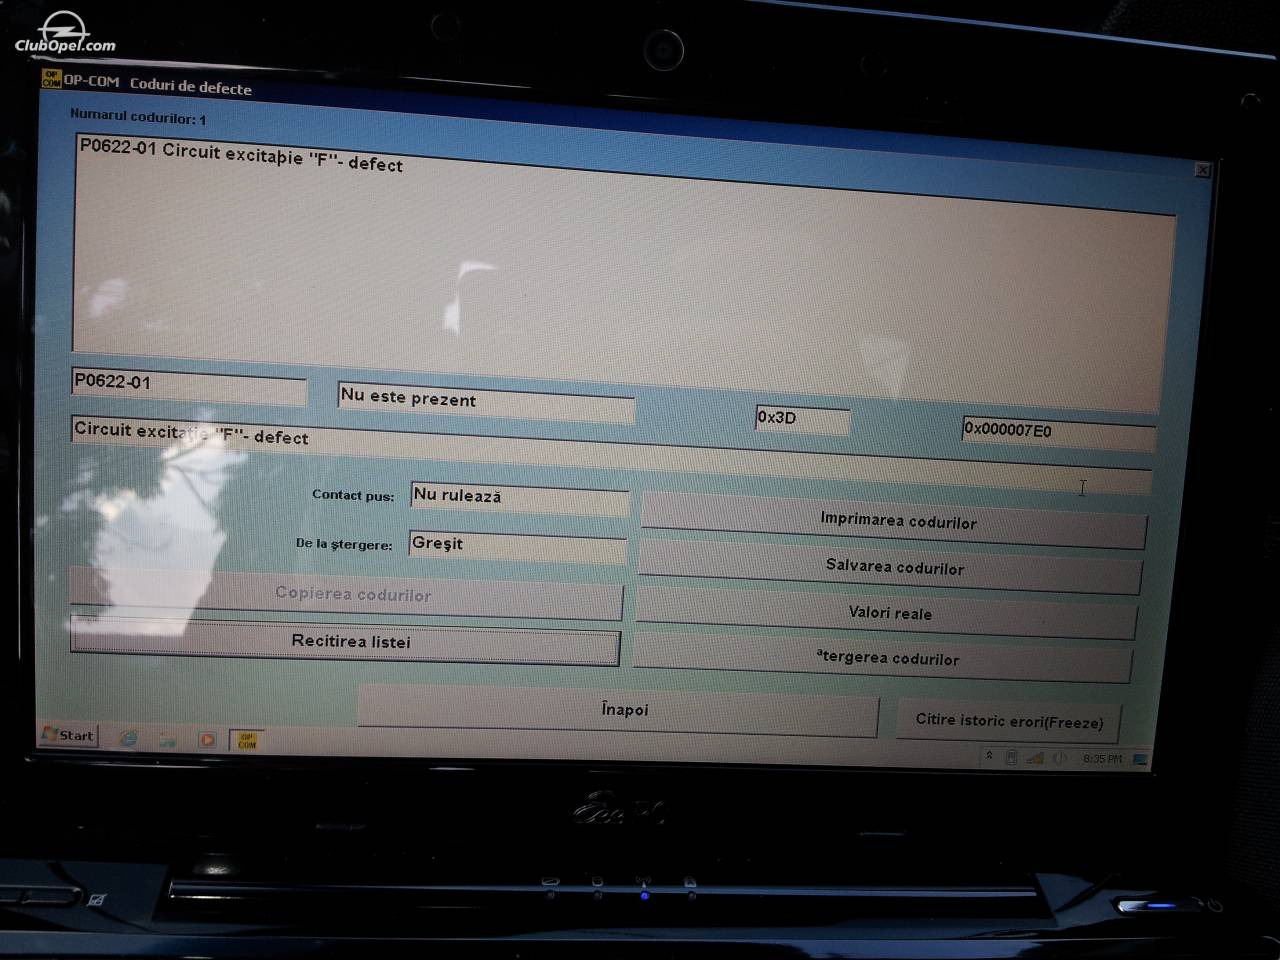Go back with the Înapoi button
The image size is (1280, 960).
(x=619, y=709)
